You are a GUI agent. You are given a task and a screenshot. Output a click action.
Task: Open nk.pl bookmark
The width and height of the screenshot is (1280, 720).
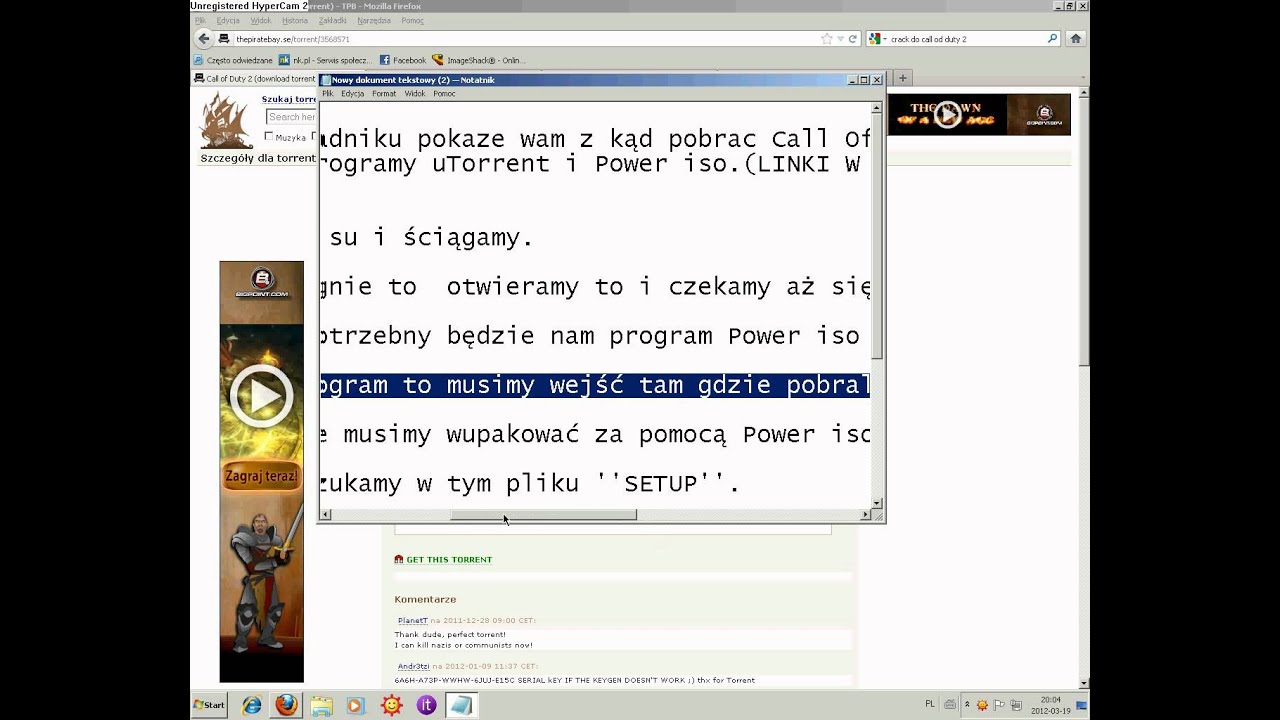pos(326,60)
